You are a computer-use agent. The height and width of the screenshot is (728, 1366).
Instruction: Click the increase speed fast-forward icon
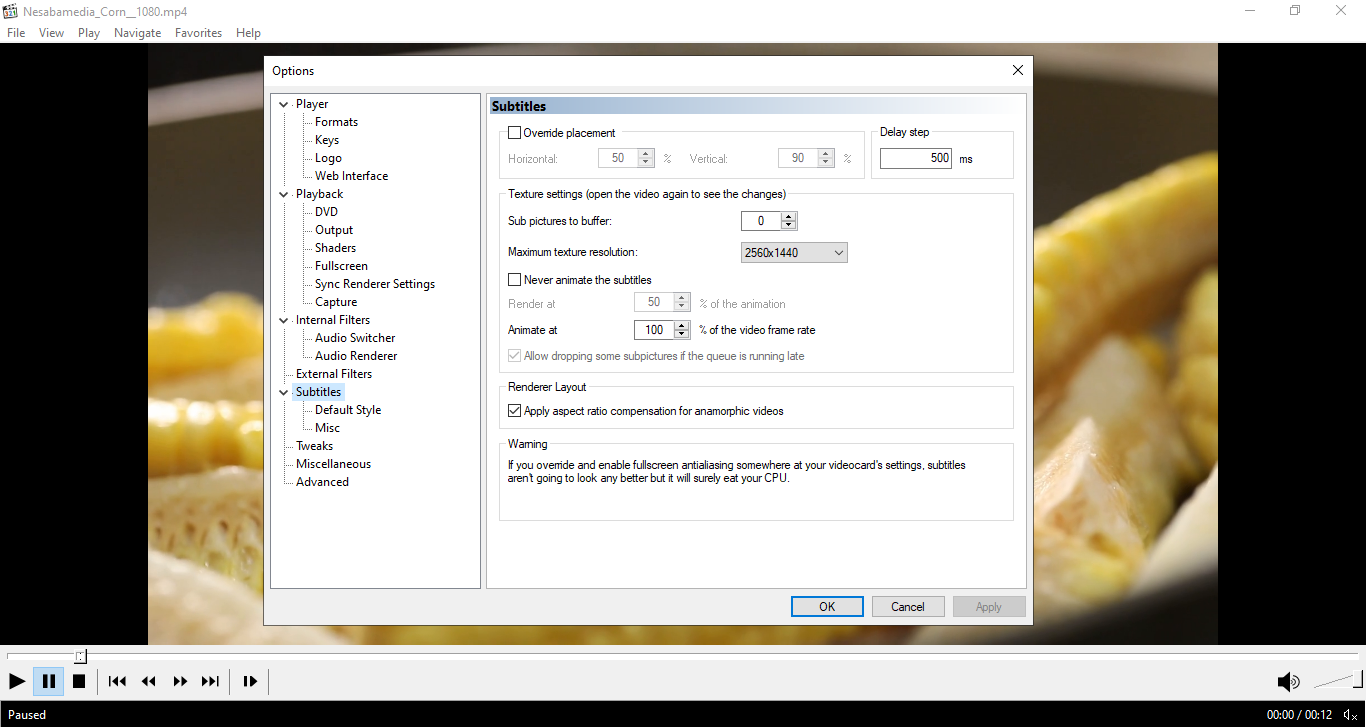[180, 681]
